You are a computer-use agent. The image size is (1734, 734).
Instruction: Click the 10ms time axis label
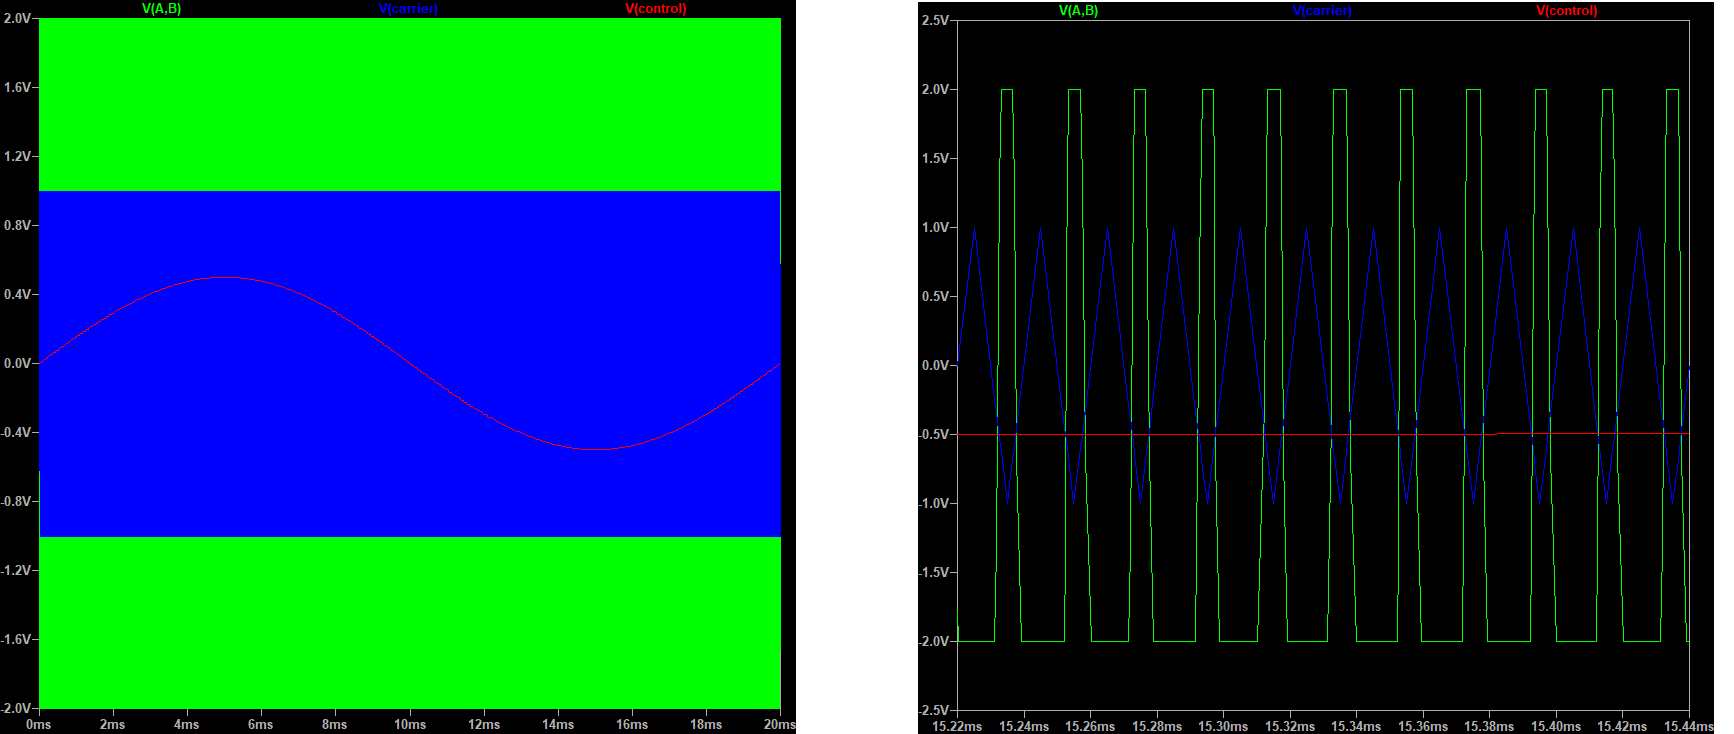(410, 724)
